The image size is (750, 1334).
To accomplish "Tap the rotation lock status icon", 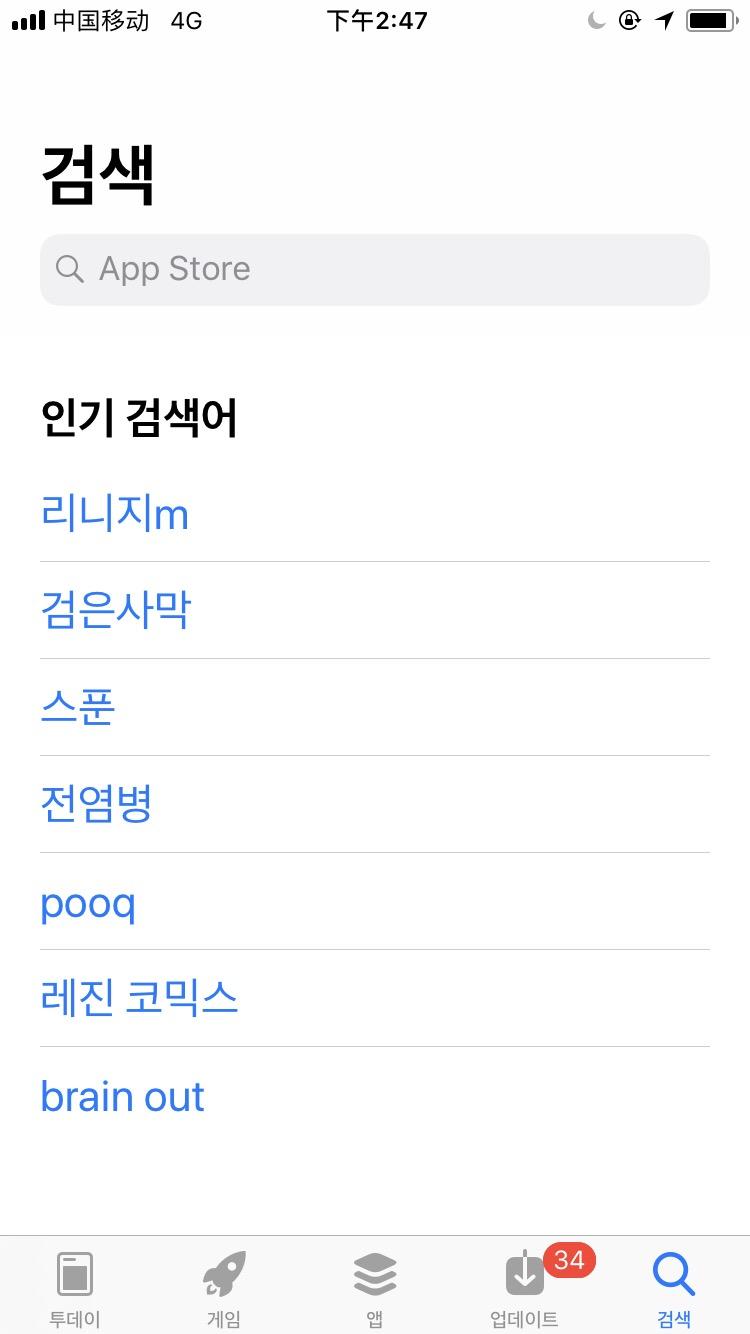I will point(629,20).
